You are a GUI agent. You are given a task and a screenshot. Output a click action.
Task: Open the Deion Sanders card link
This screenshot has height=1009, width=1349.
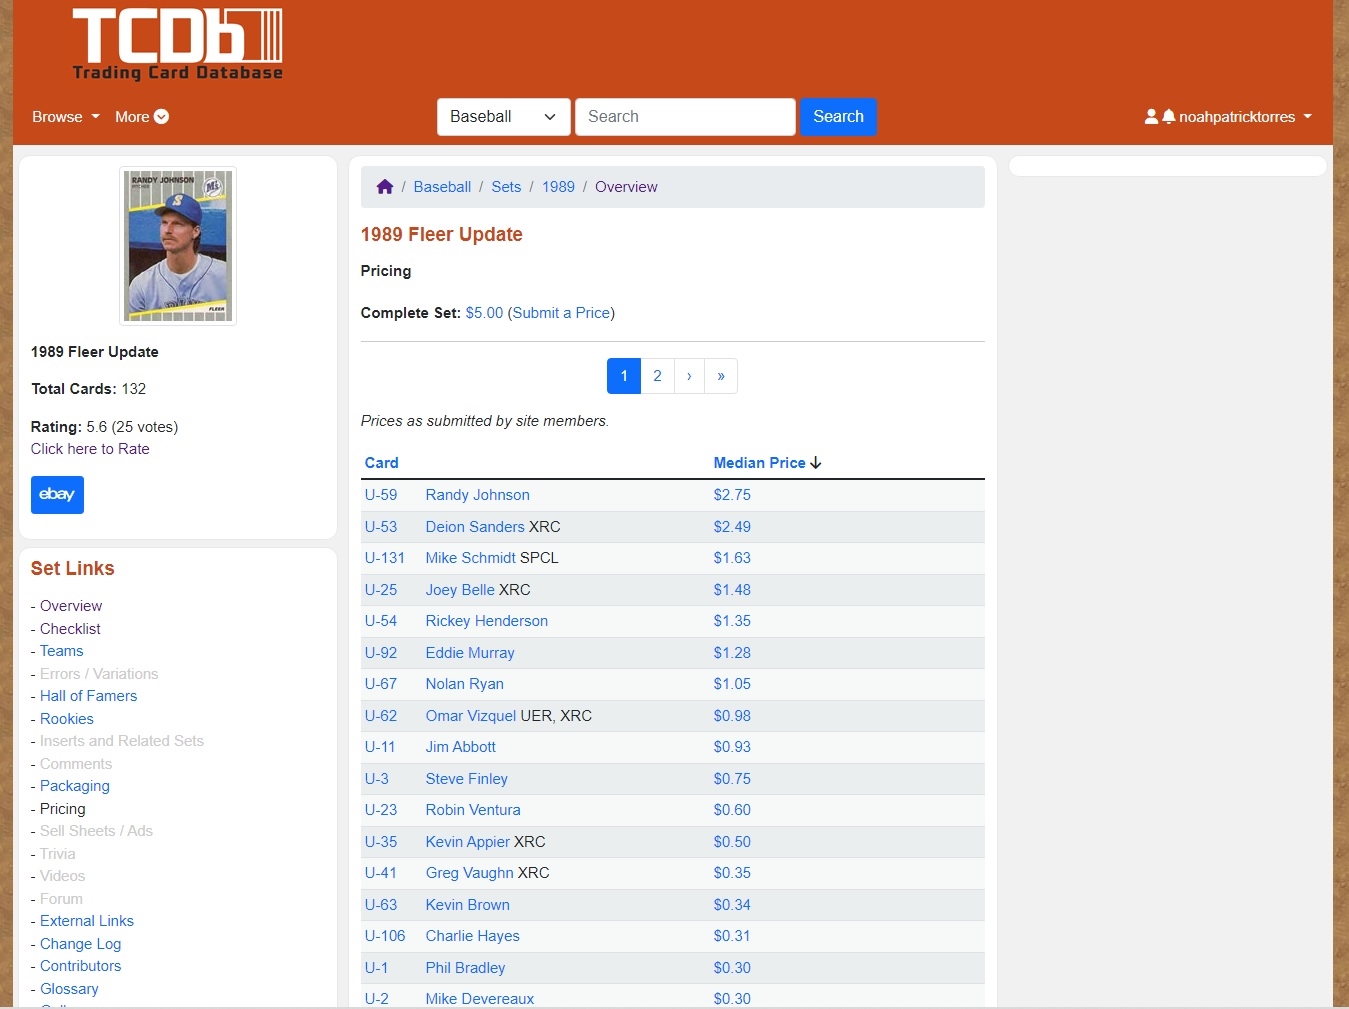coord(475,527)
